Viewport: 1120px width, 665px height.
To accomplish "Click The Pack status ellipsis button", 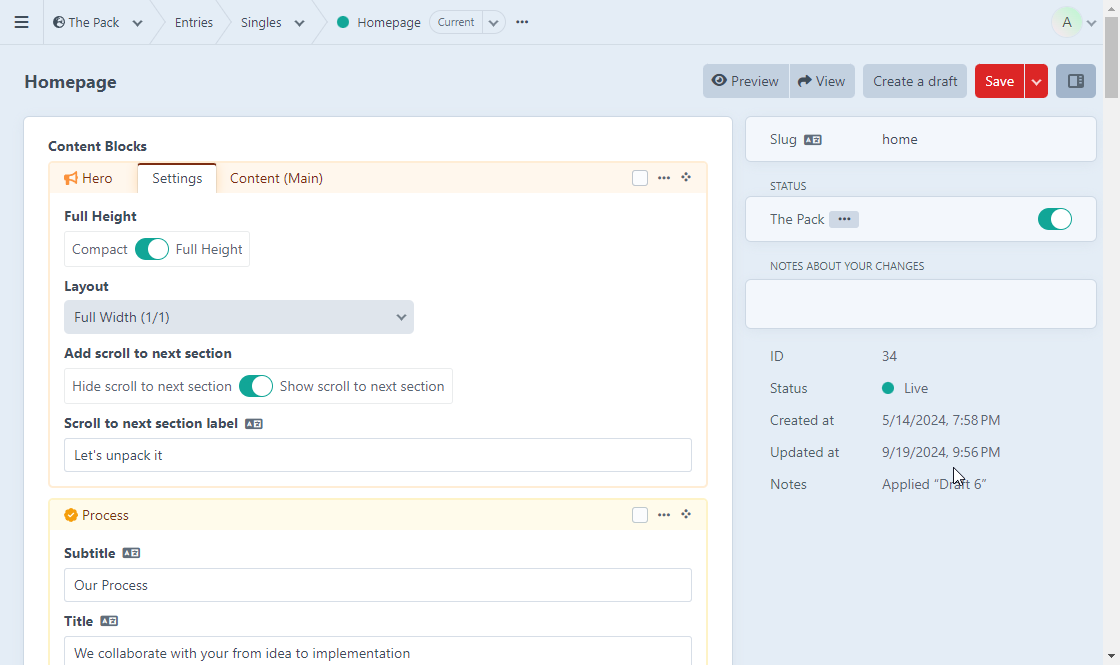I will coord(844,219).
